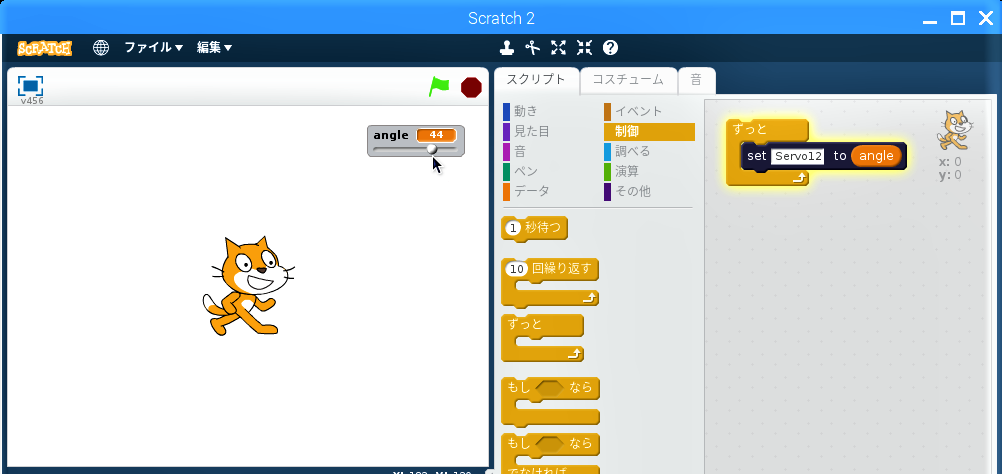This screenshot has height=474, width=1002.
Task: Click the Scratch logo
Action: click(x=45, y=48)
